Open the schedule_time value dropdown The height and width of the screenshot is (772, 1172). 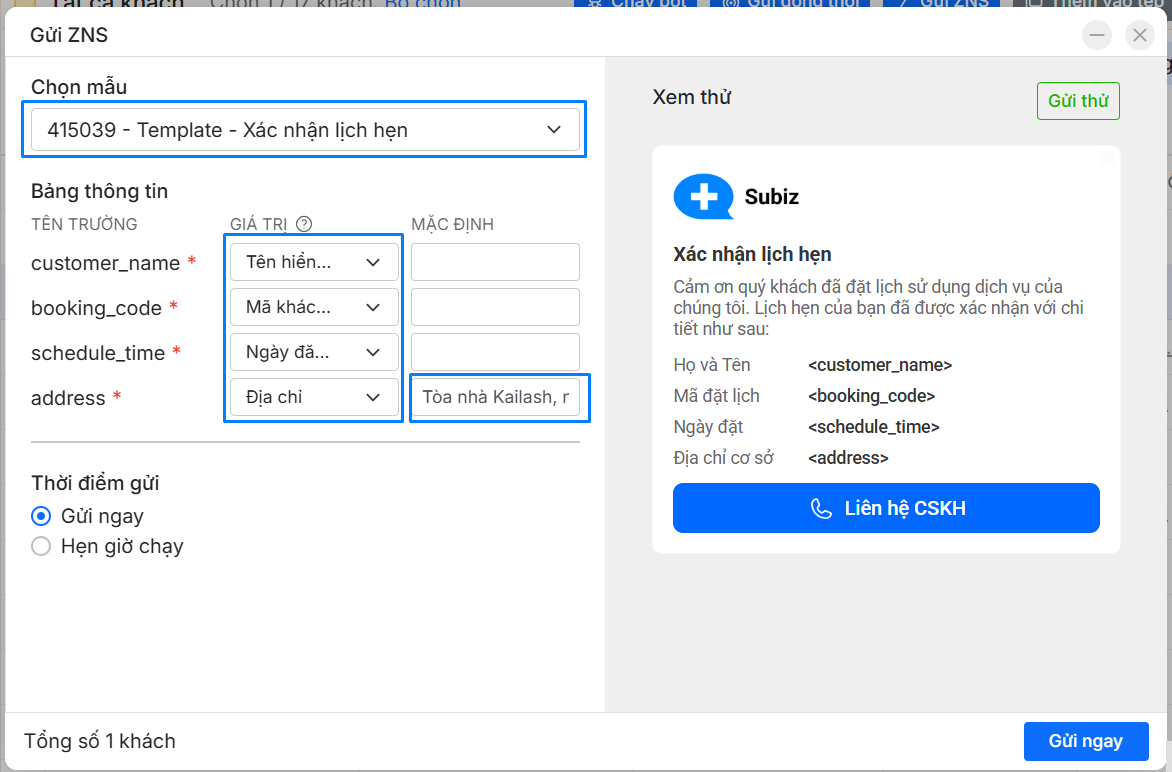(x=314, y=352)
